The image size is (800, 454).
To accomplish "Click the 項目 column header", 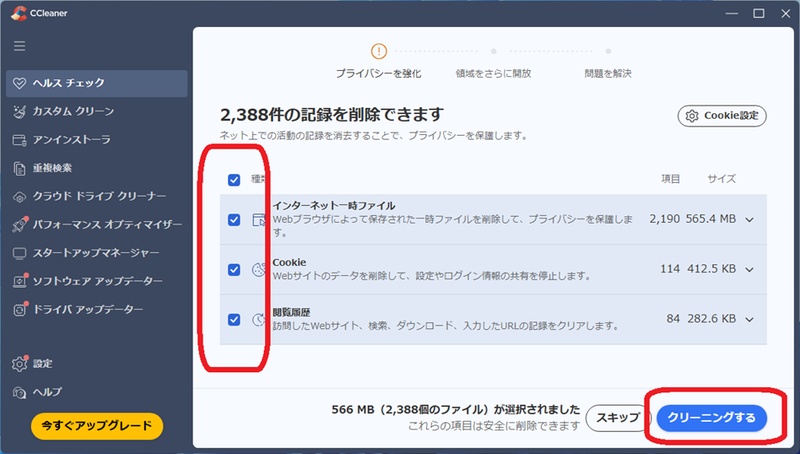I will pyautogui.click(x=670, y=179).
